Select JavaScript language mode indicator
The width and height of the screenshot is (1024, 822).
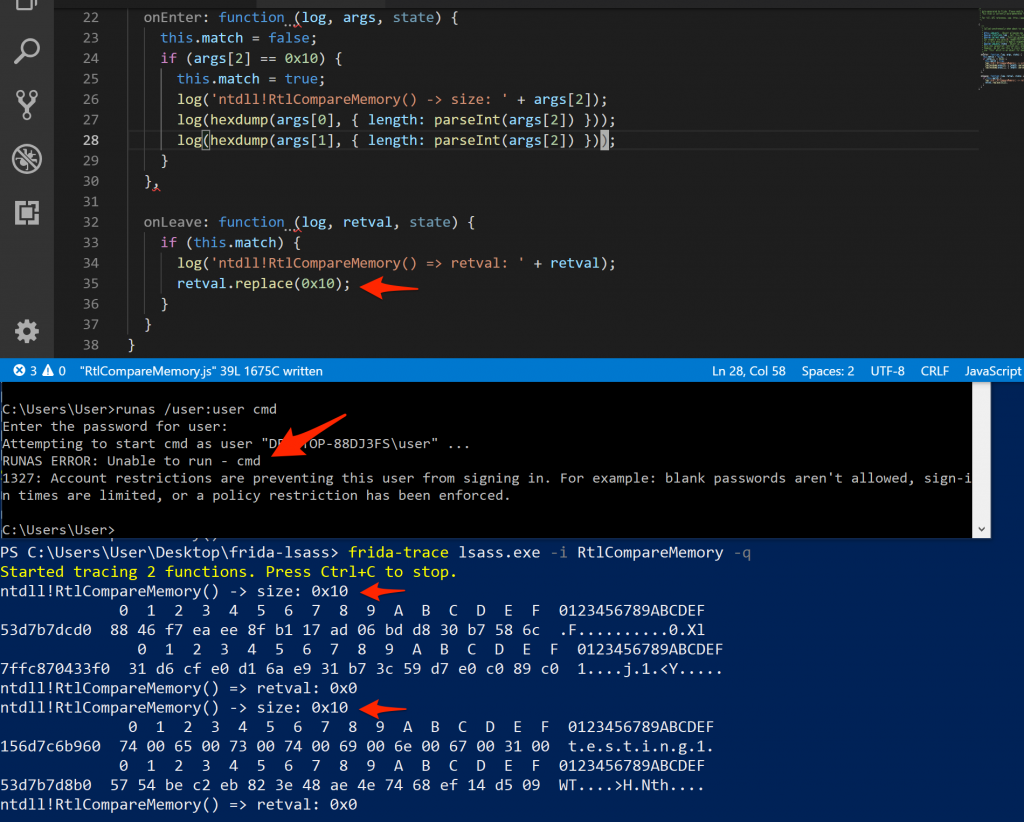[992, 371]
